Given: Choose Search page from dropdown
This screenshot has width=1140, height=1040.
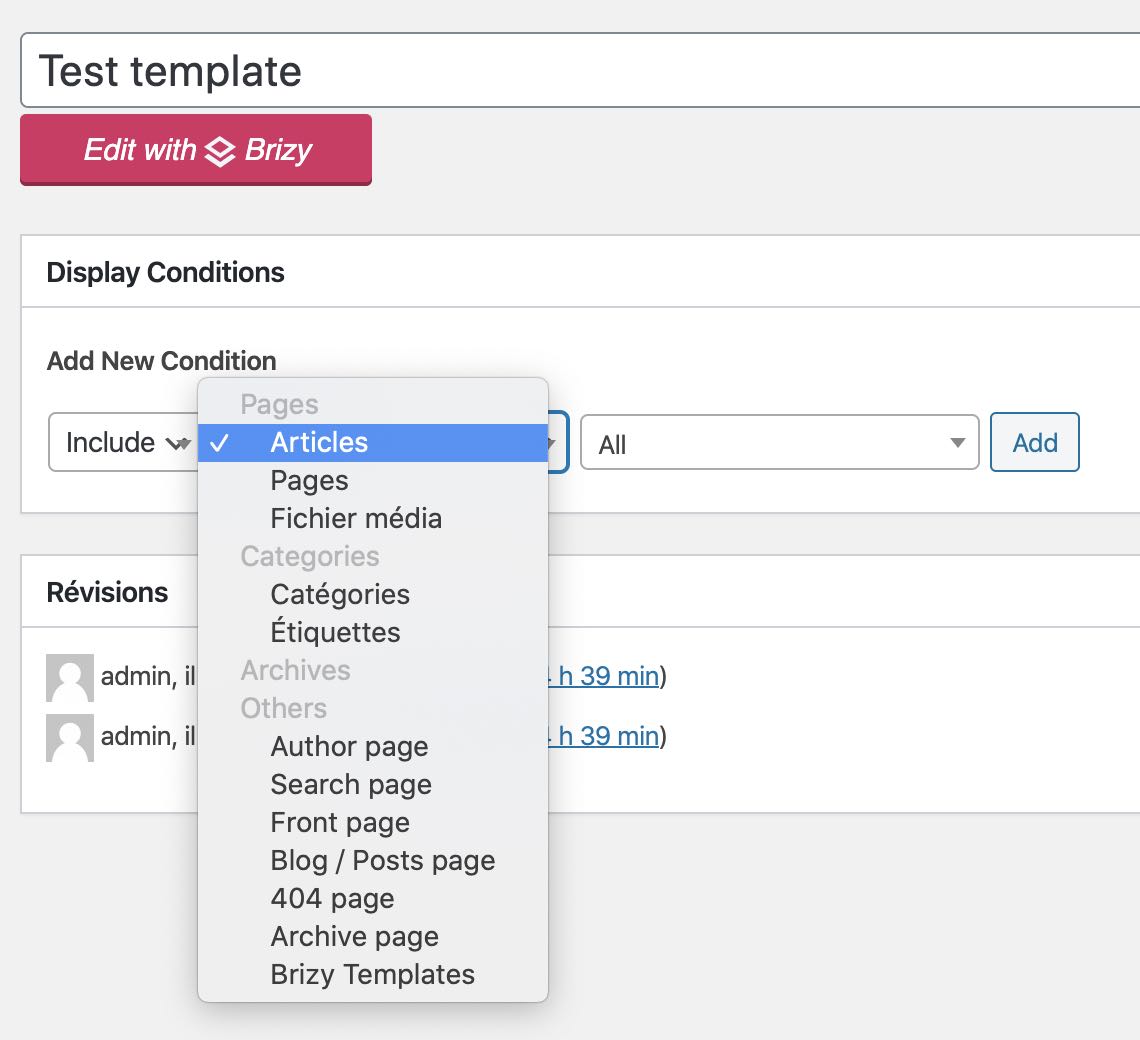Looking at the screenshot, I should tap(351, 785).
